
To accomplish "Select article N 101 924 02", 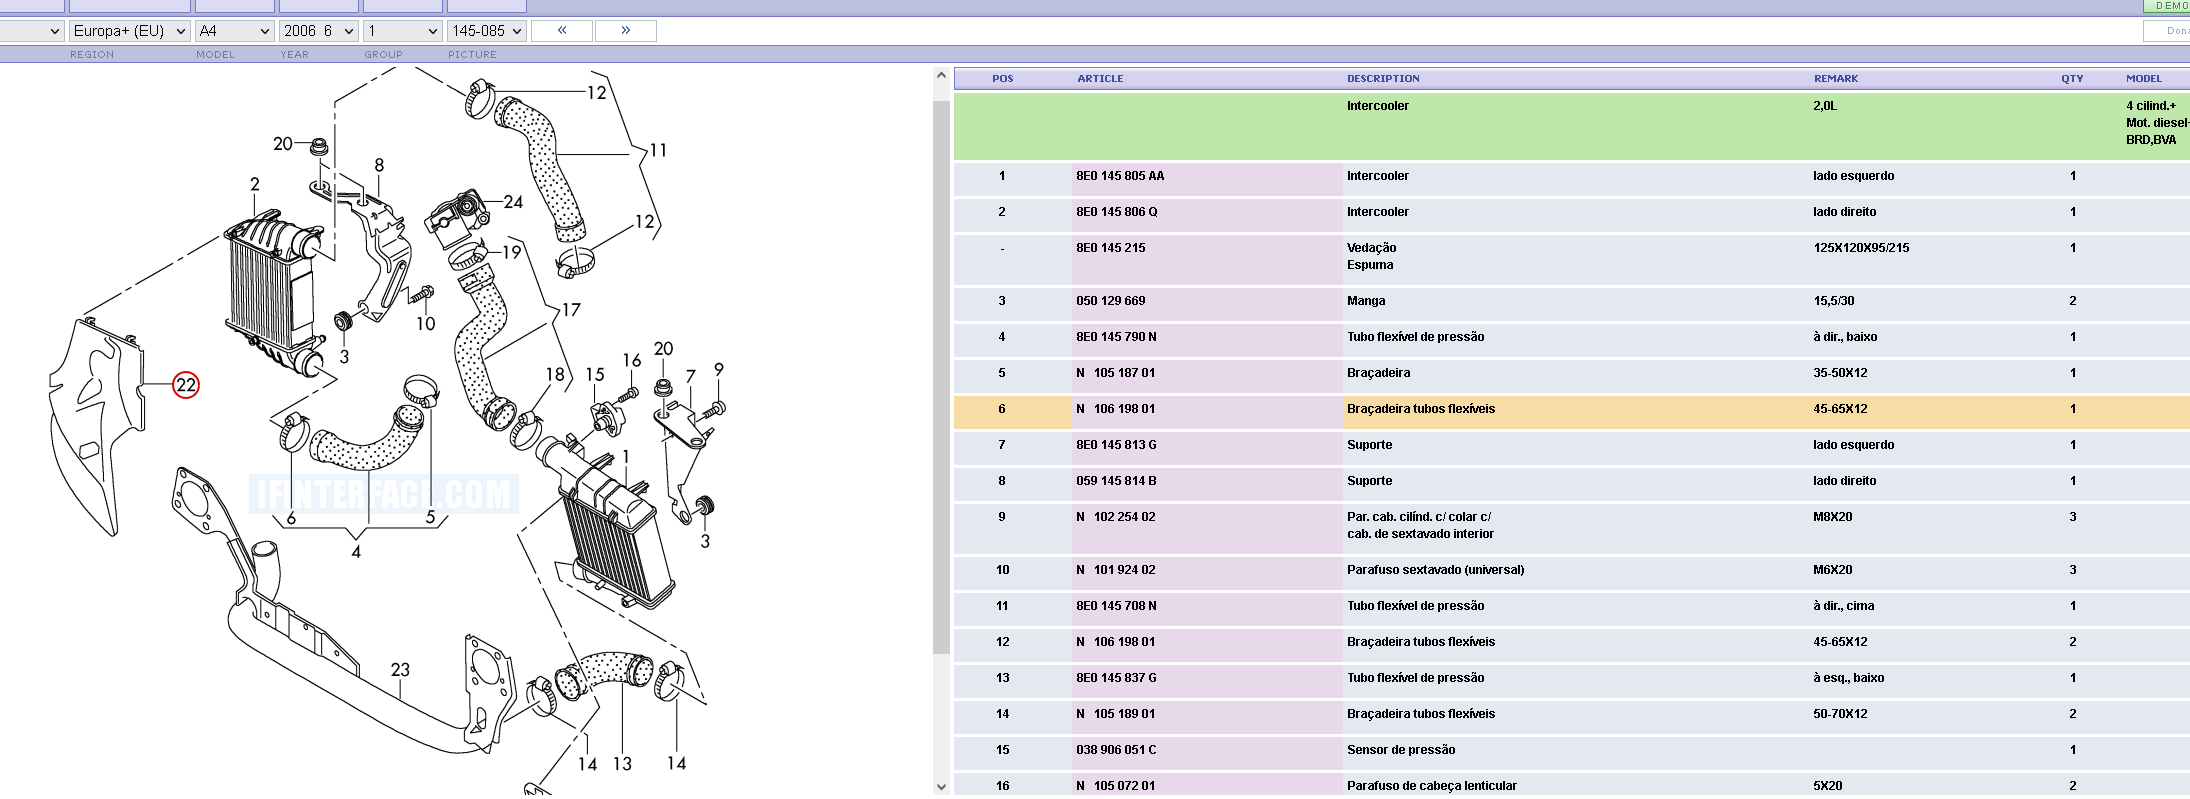I will [x=1115, y=570].
